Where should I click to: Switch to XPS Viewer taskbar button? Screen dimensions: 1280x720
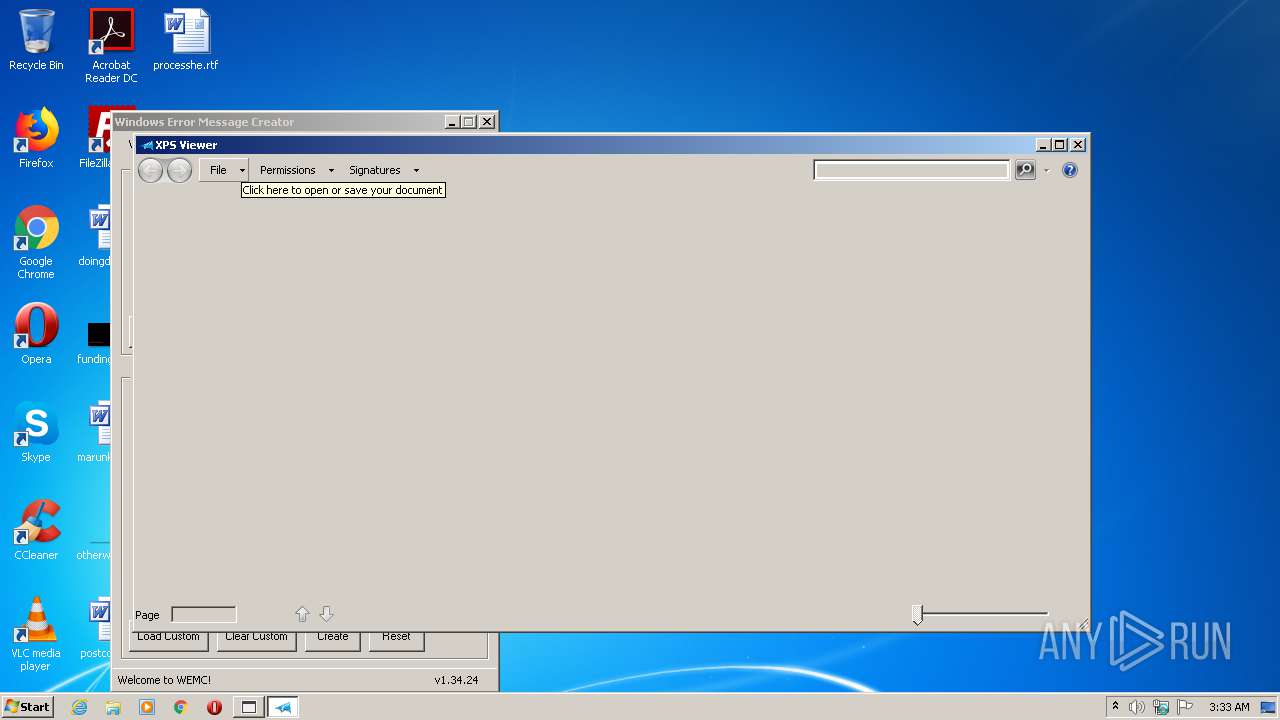(x=283, y=707)
